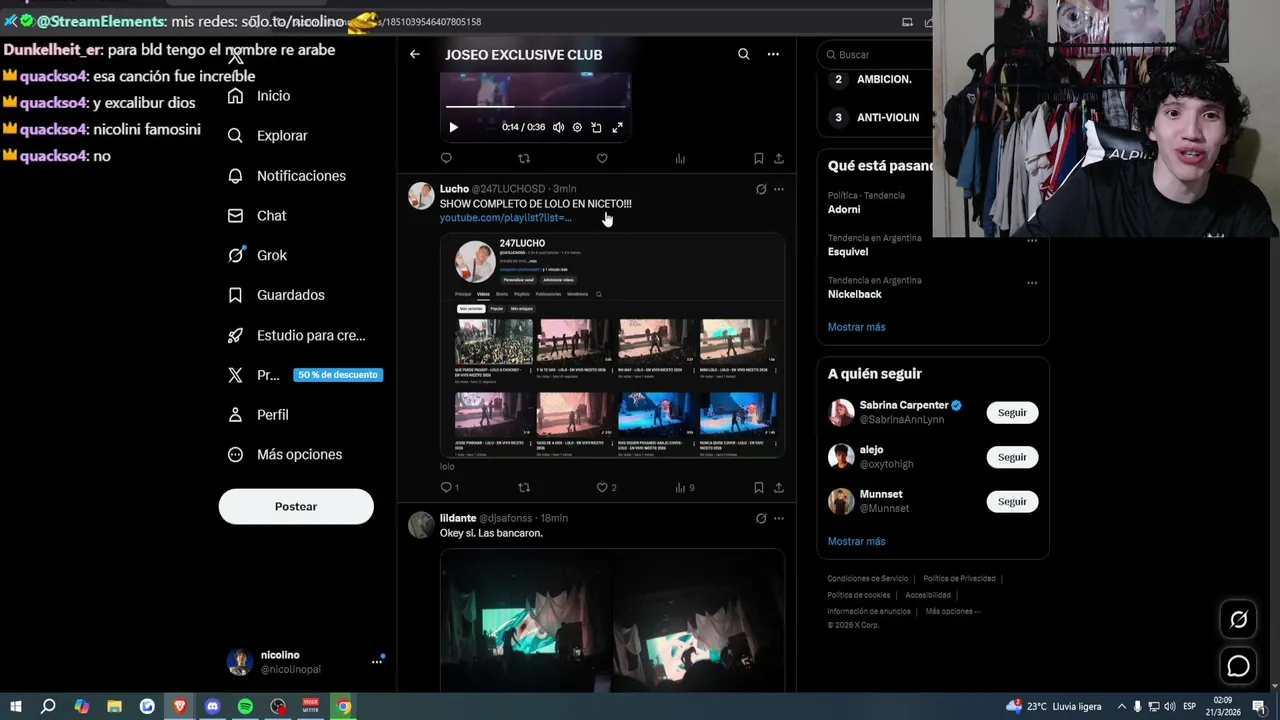Open the video player settings gear
The width and height of the screenshot is (1280, 720).
[577, 127]
